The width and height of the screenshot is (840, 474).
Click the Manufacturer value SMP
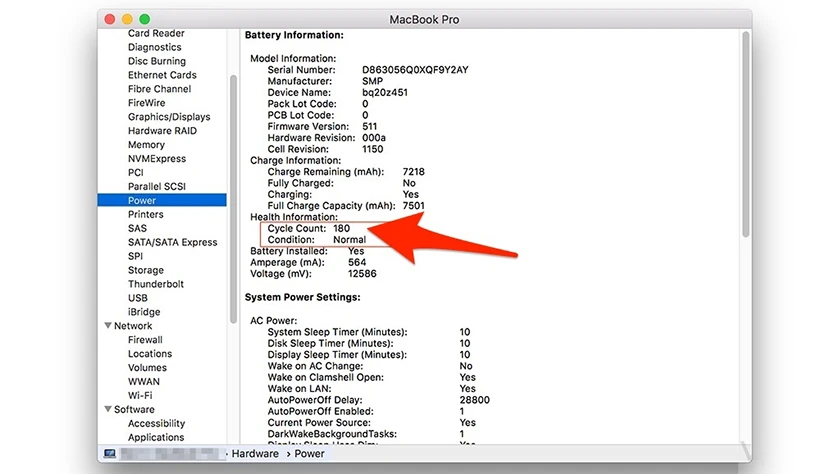coord(372,81)
